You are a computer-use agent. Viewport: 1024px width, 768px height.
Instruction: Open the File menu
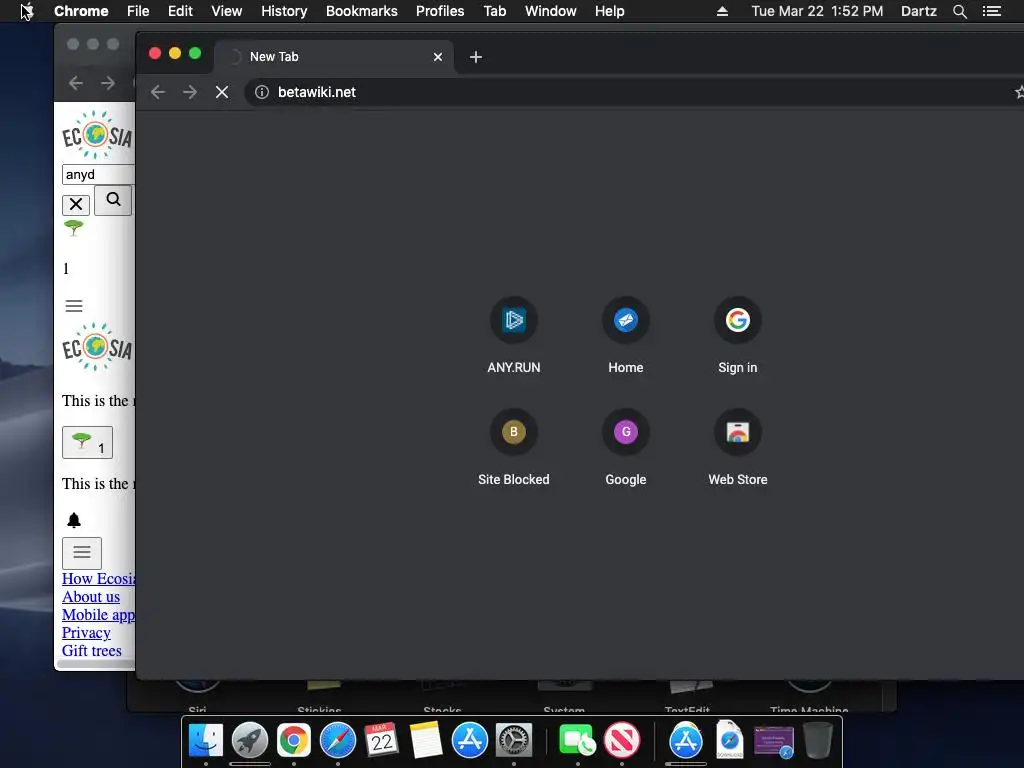point(138,11)
